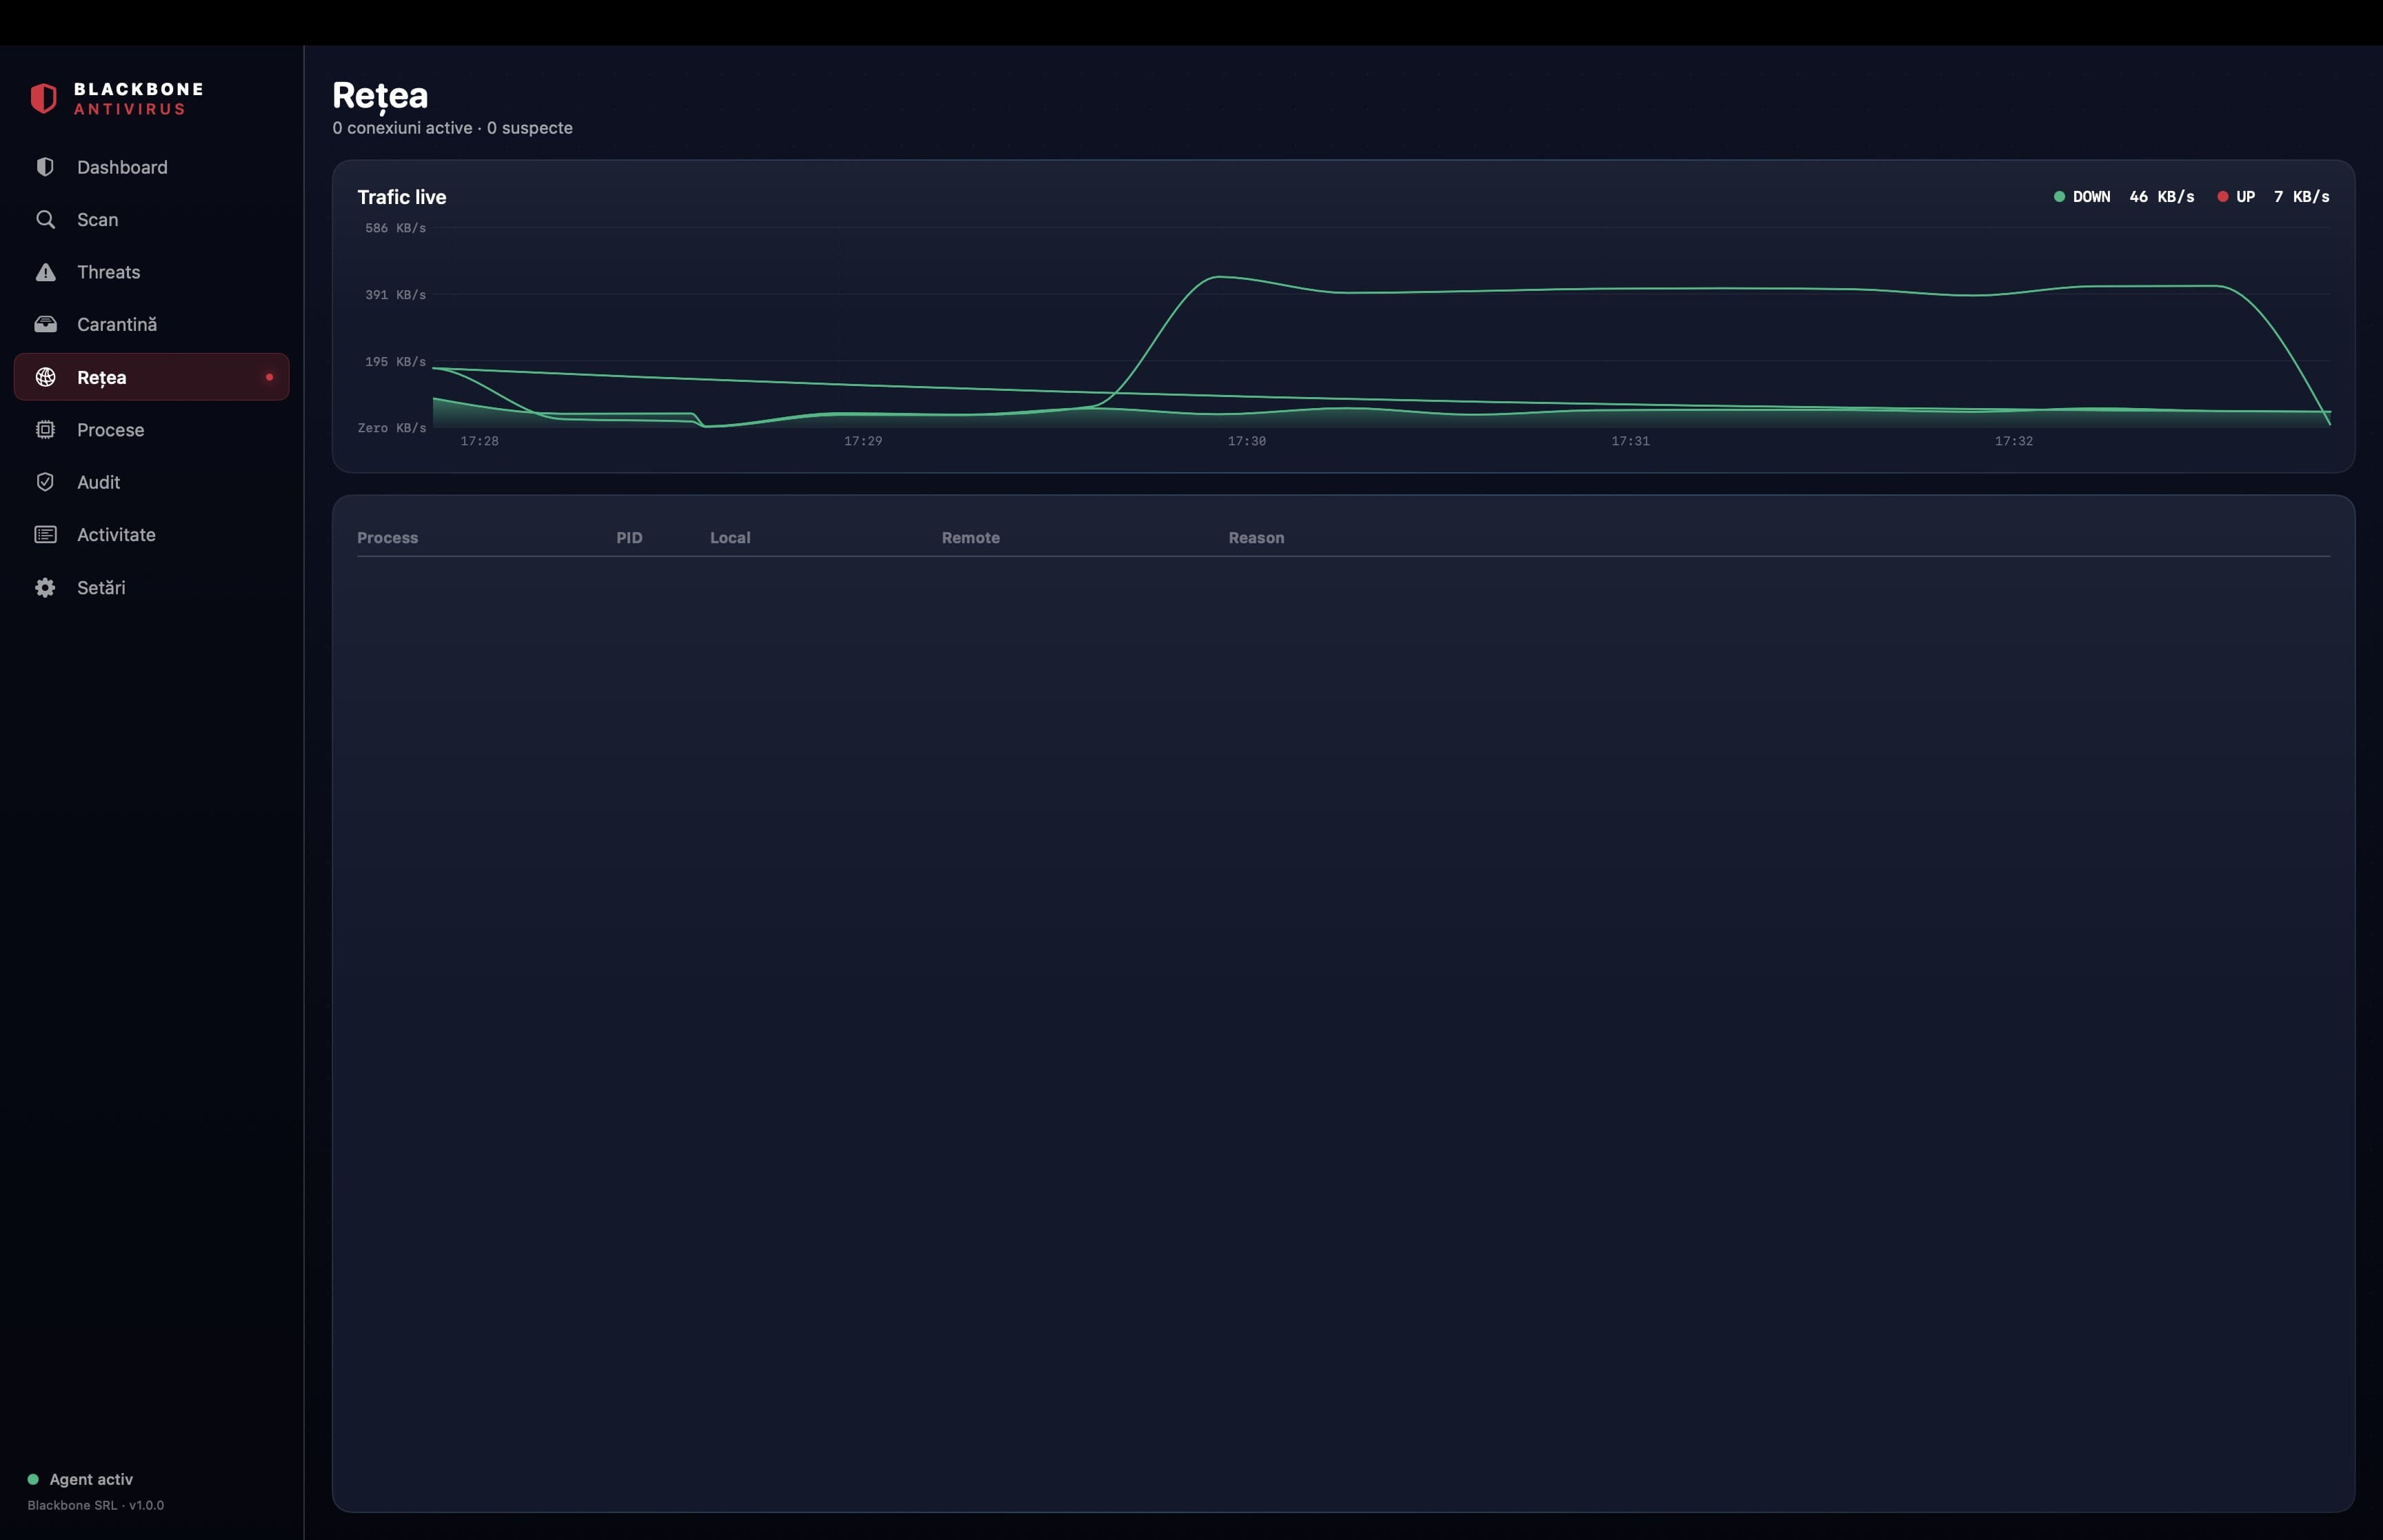Click the Setări gear icon
Viewport: 2383px width, 1540px height.
tap(45, 587)
